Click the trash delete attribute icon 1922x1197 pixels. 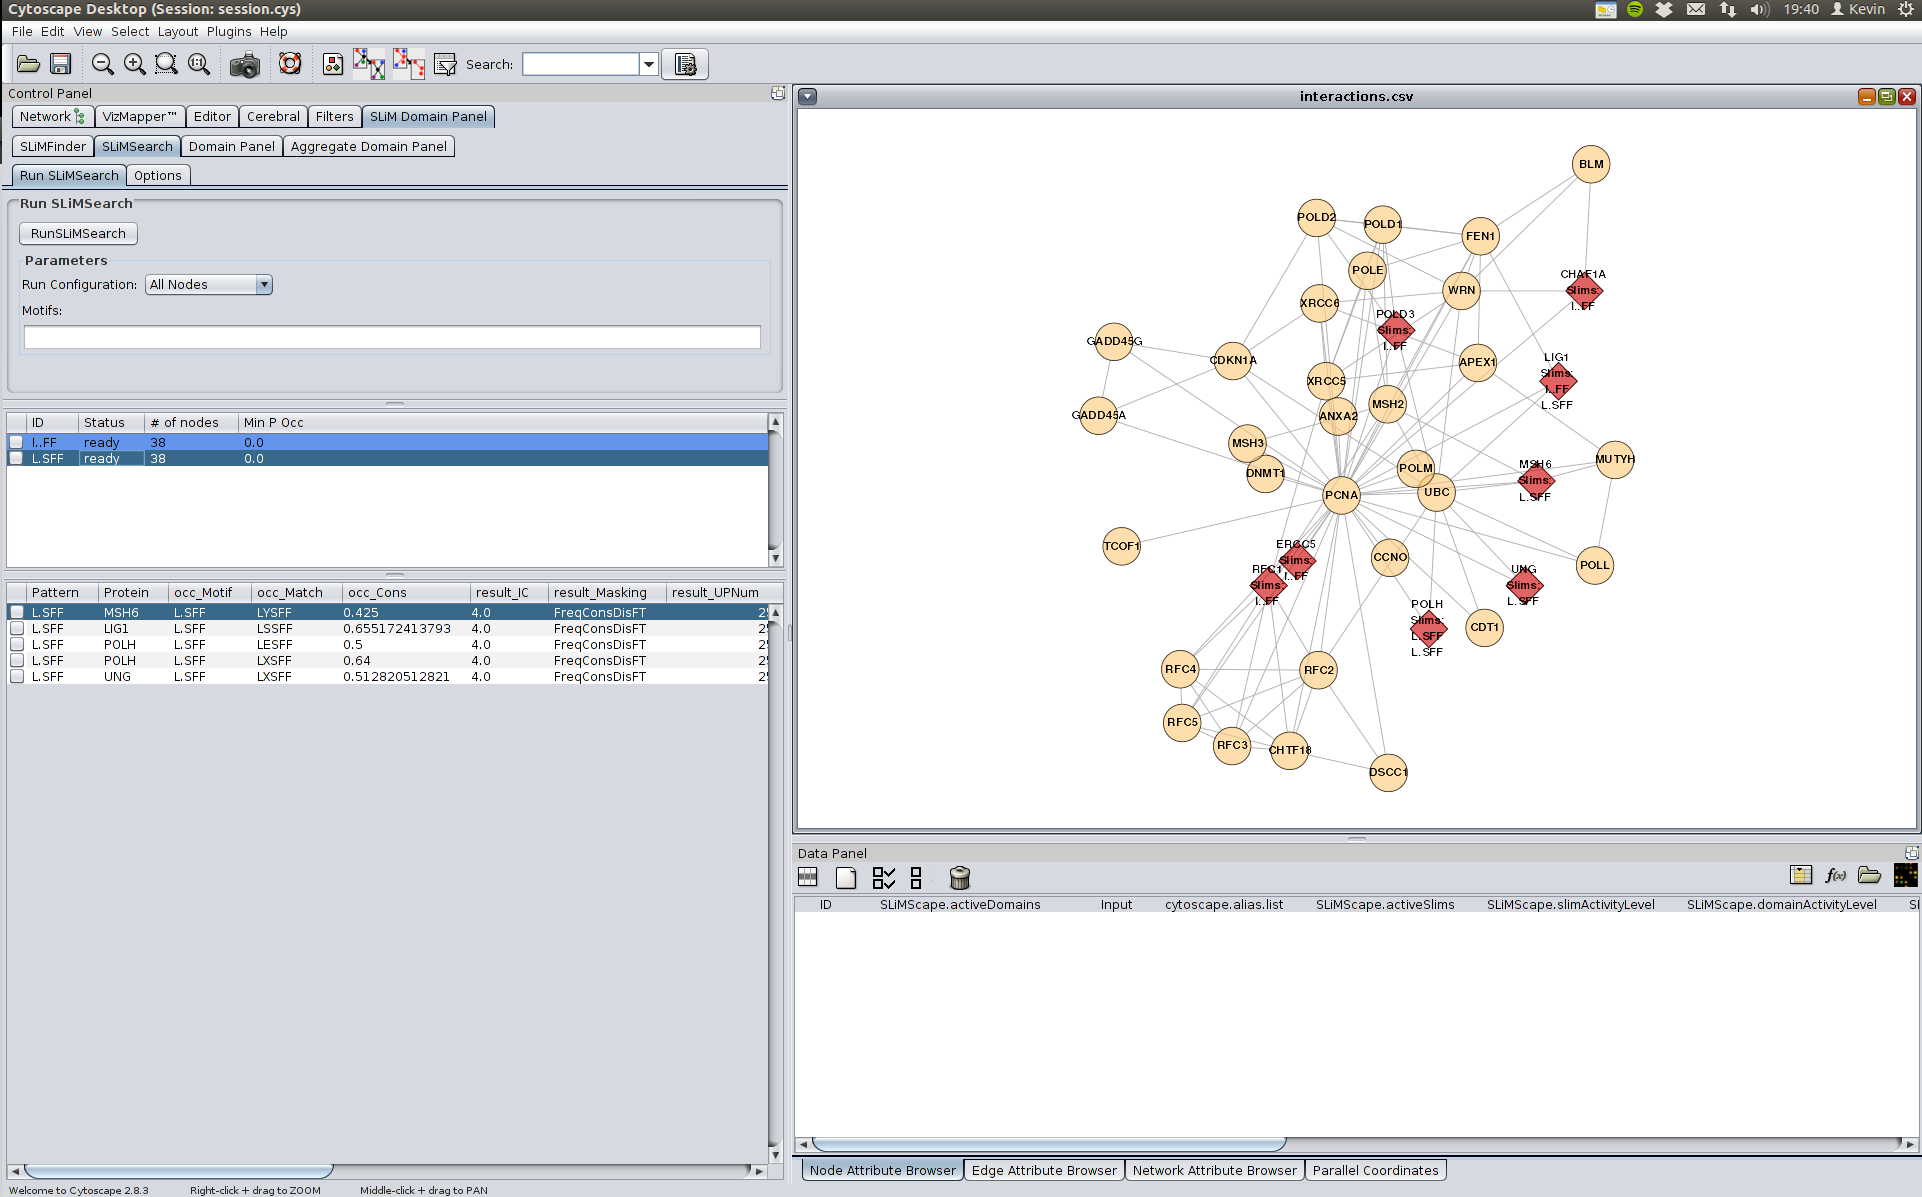(x=959, y=878)
